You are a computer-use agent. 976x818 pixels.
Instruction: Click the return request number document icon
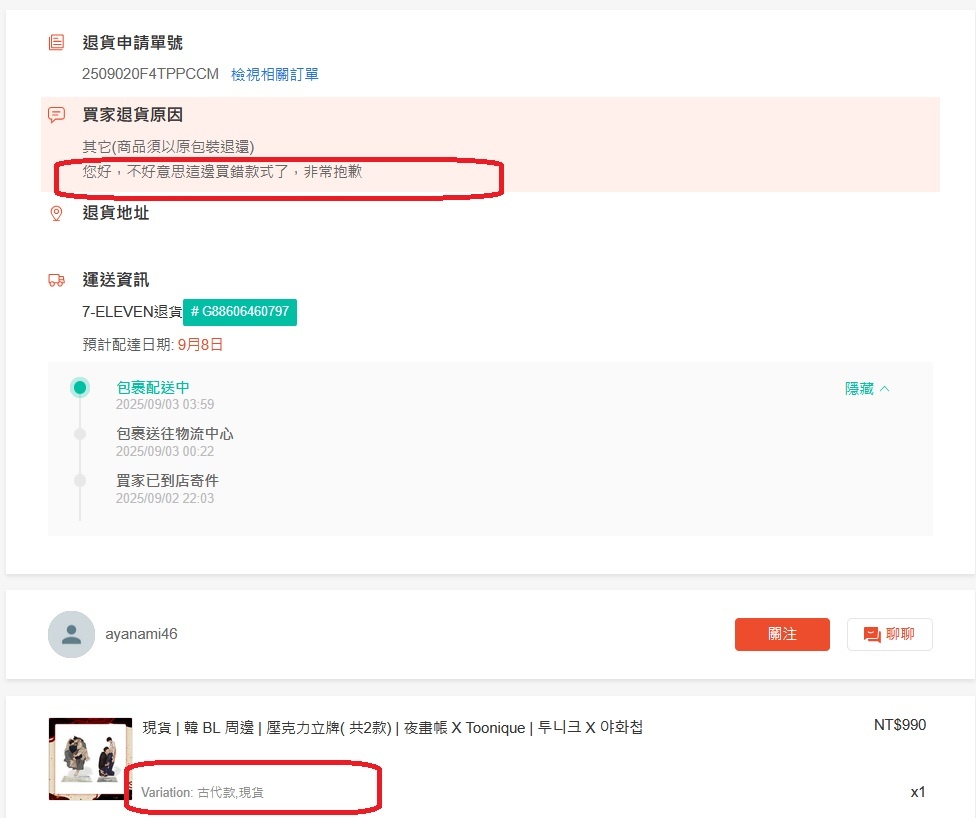56,42
